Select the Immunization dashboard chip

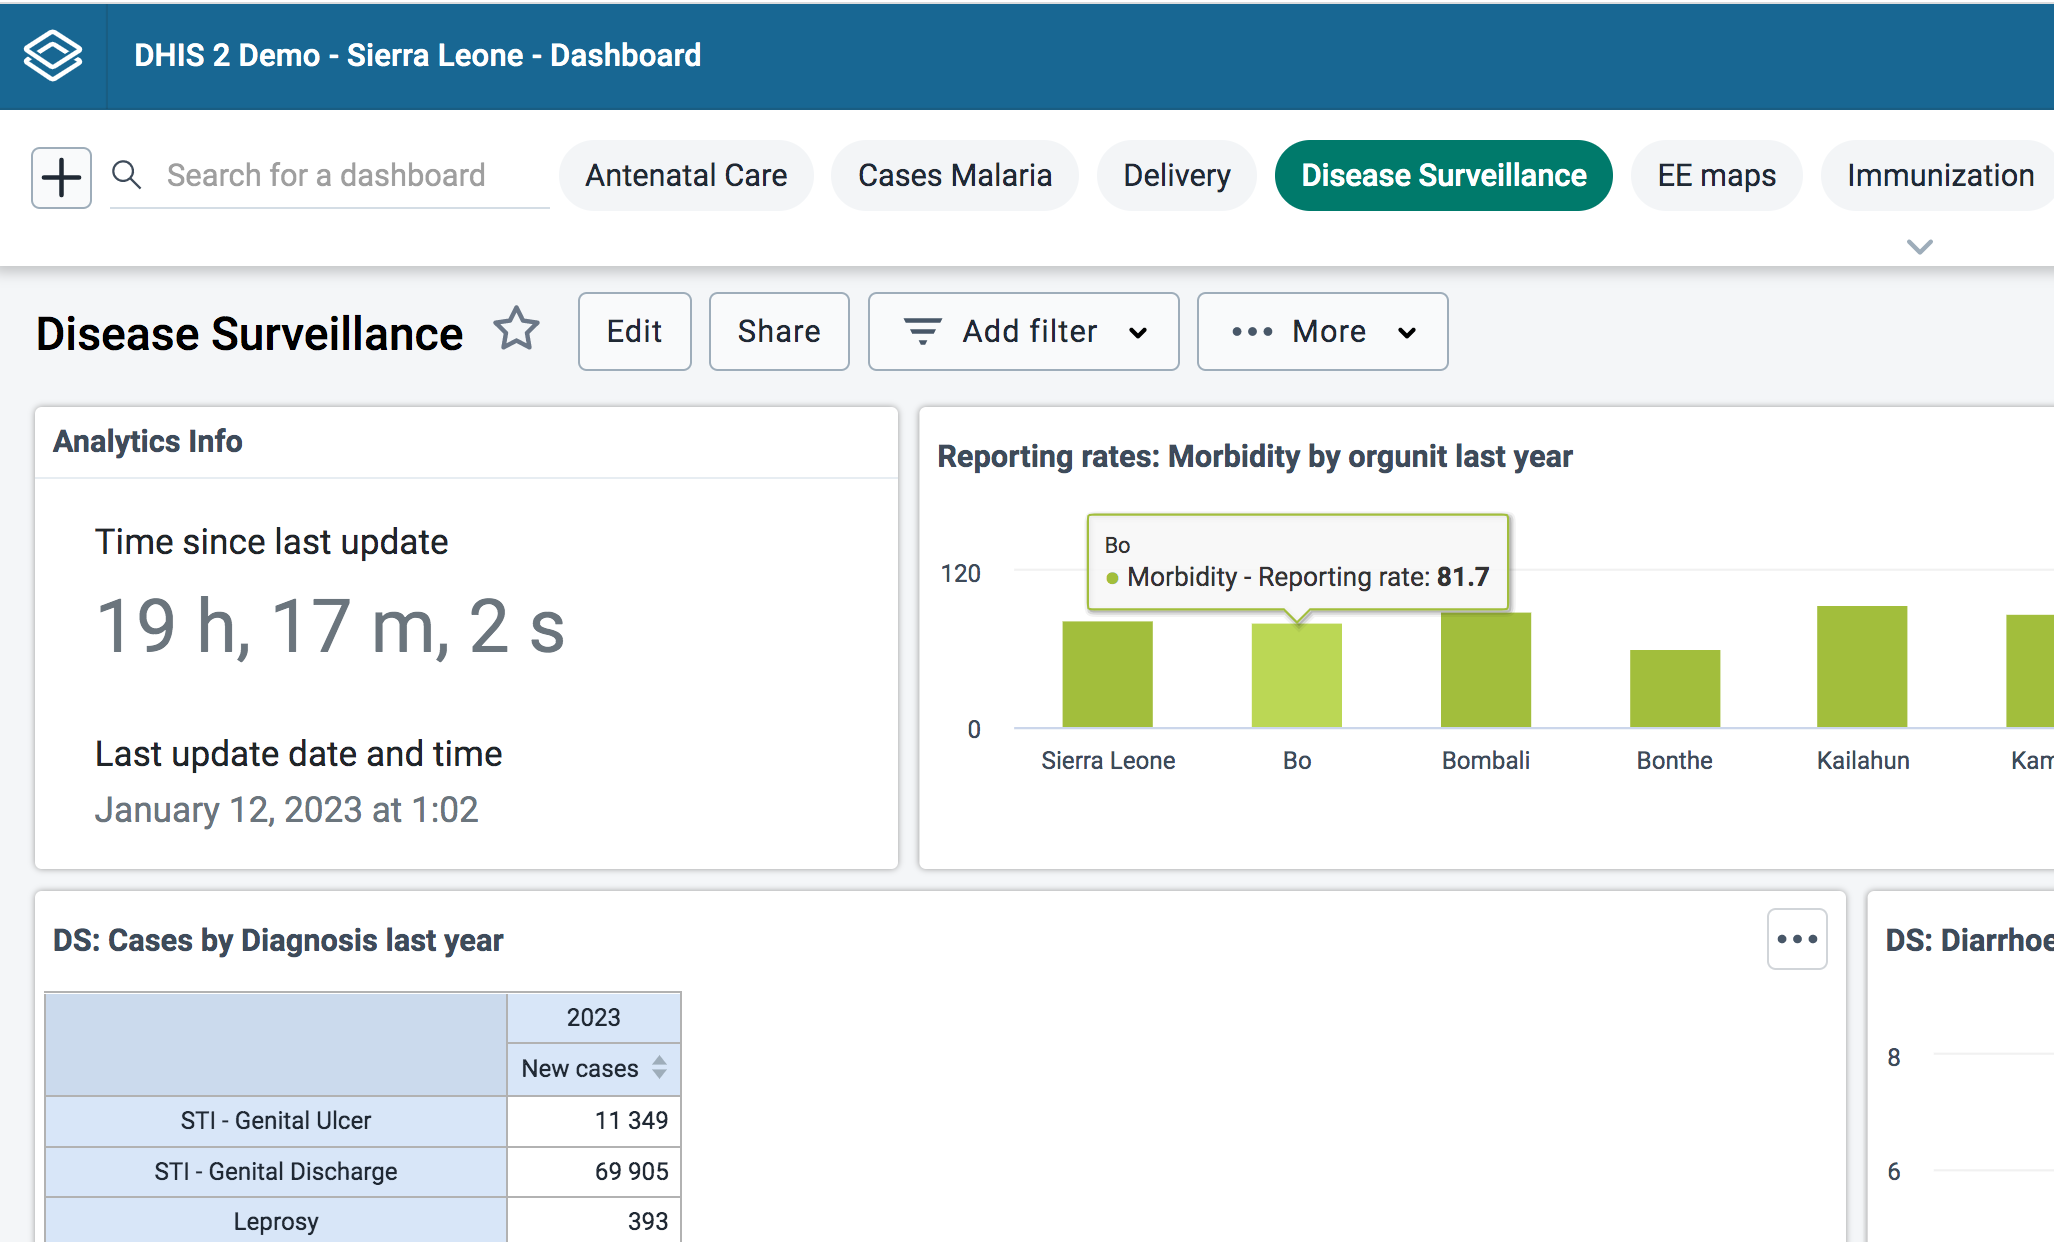pyautogui.click(x=1939, y=175)
